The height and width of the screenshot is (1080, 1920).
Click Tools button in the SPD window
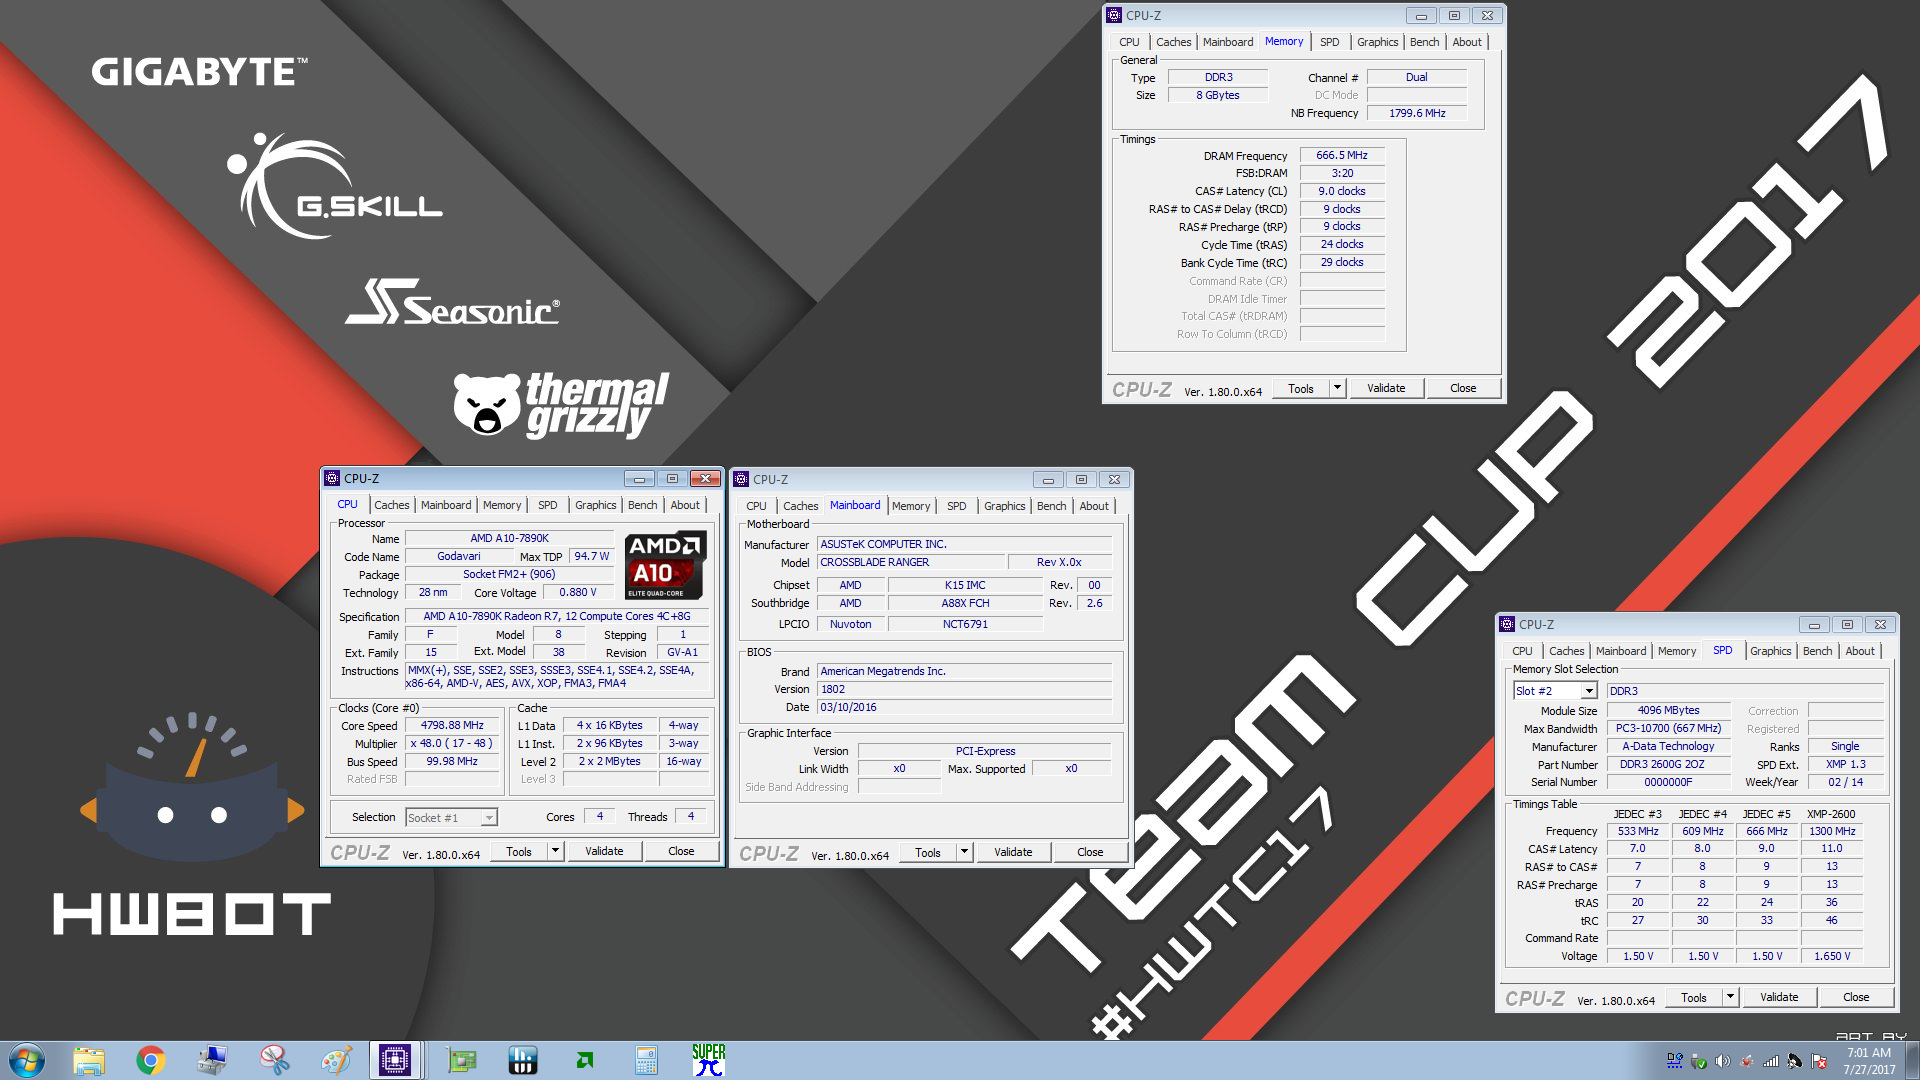[1694, 997]
